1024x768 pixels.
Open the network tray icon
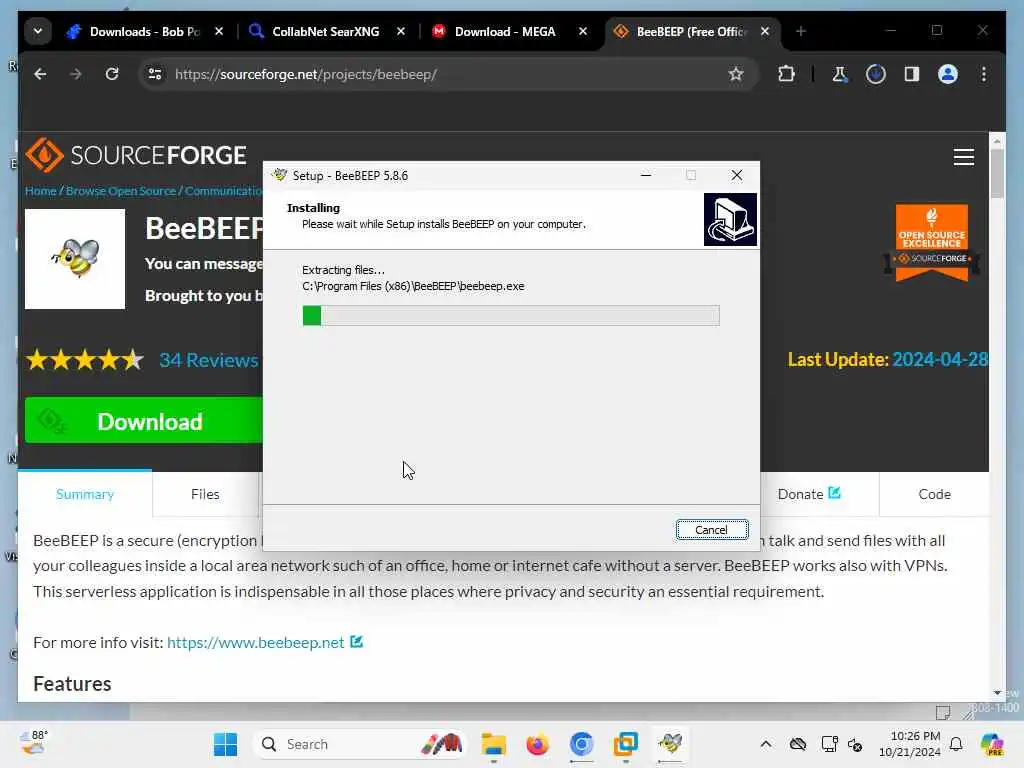pyautogui.click(x=829, y=744)
